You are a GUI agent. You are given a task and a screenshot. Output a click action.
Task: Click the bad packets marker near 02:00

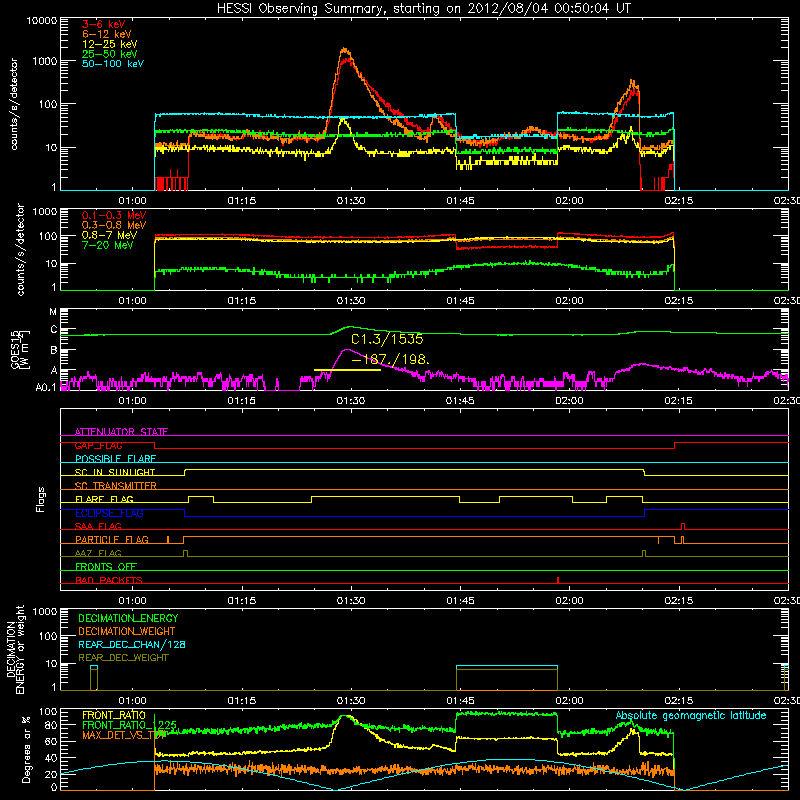[558, 580]
